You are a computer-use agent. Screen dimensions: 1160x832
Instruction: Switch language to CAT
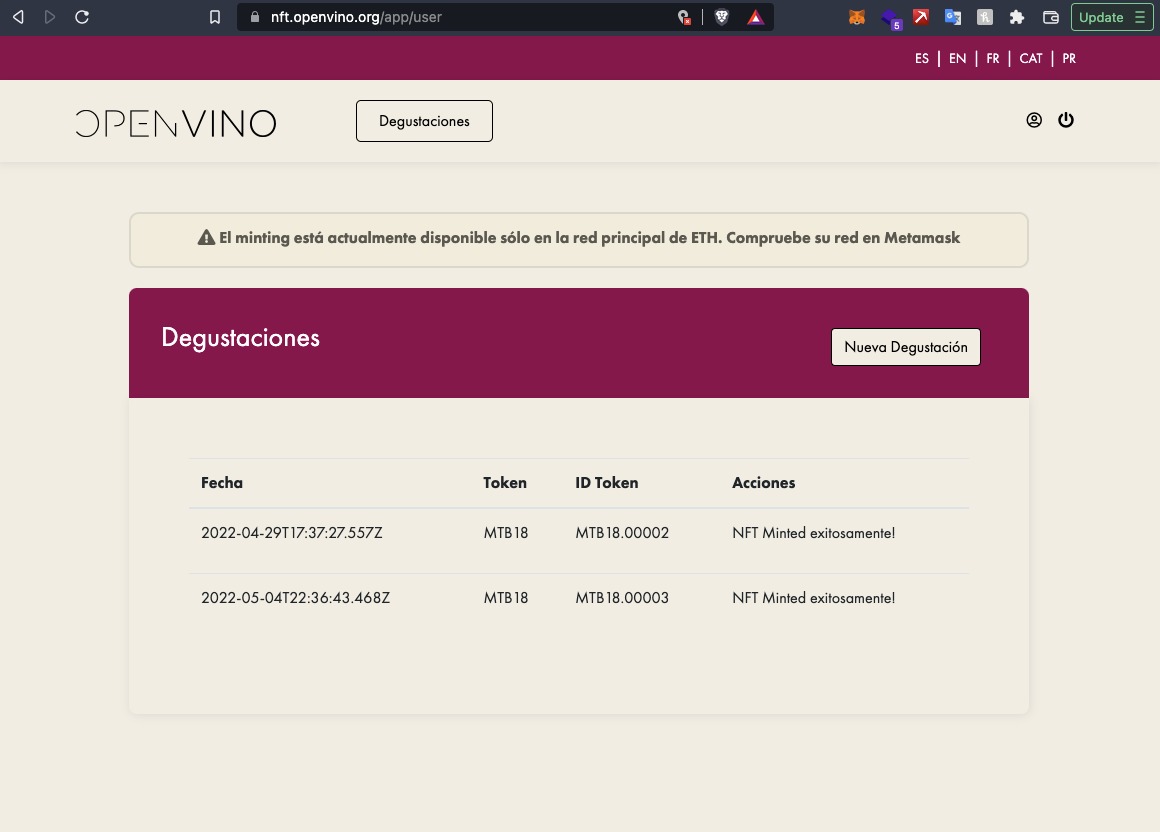pos(1031,58)
